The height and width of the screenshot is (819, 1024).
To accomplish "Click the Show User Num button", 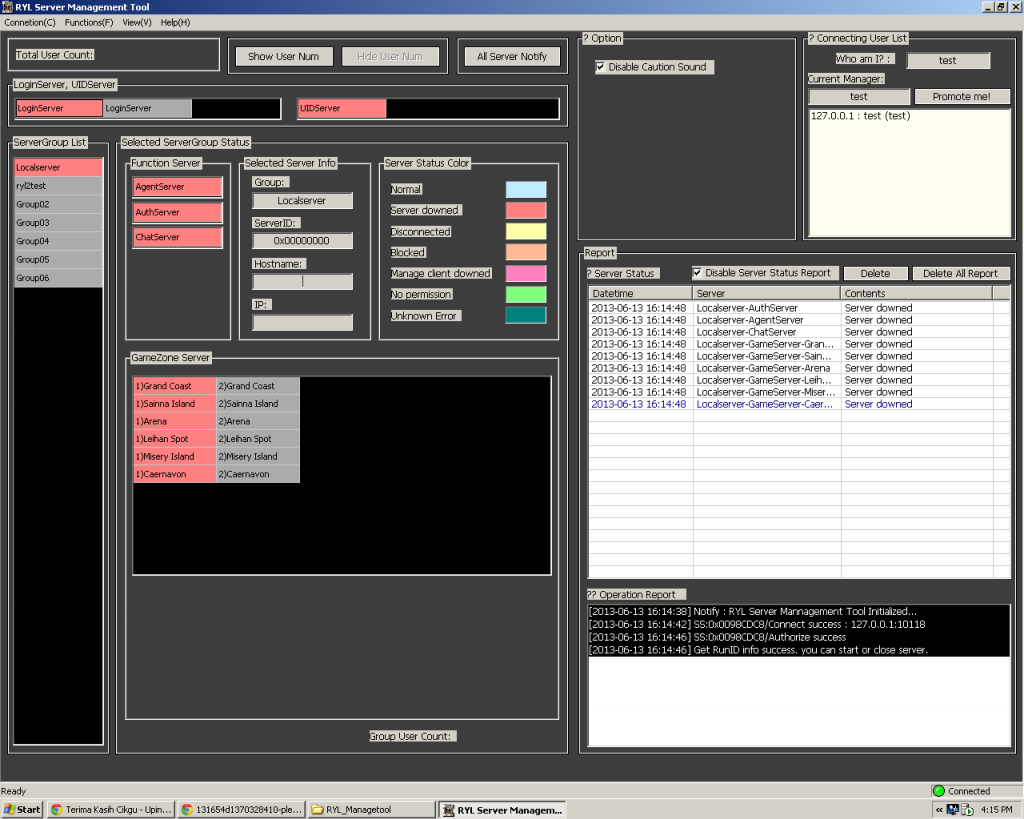I will 283,57.
